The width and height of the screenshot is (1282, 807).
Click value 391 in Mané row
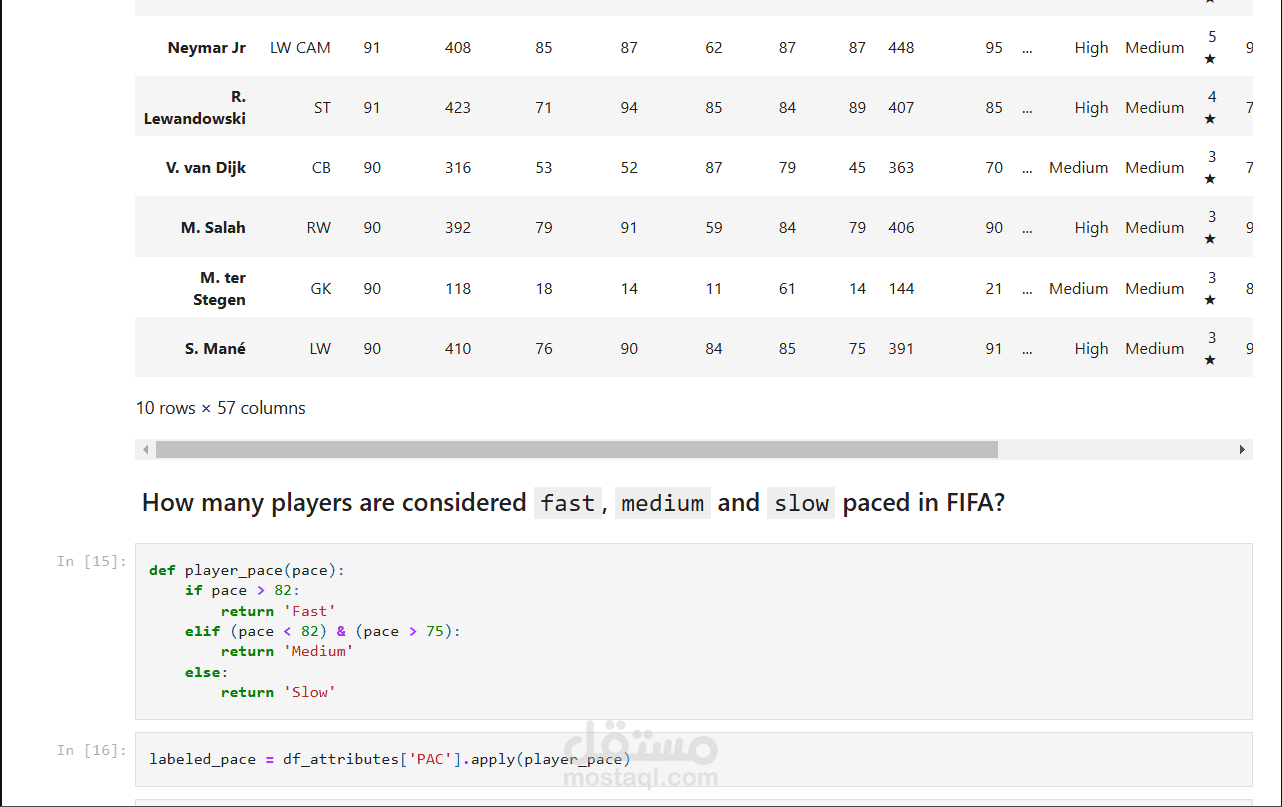(x=901, y=348)
